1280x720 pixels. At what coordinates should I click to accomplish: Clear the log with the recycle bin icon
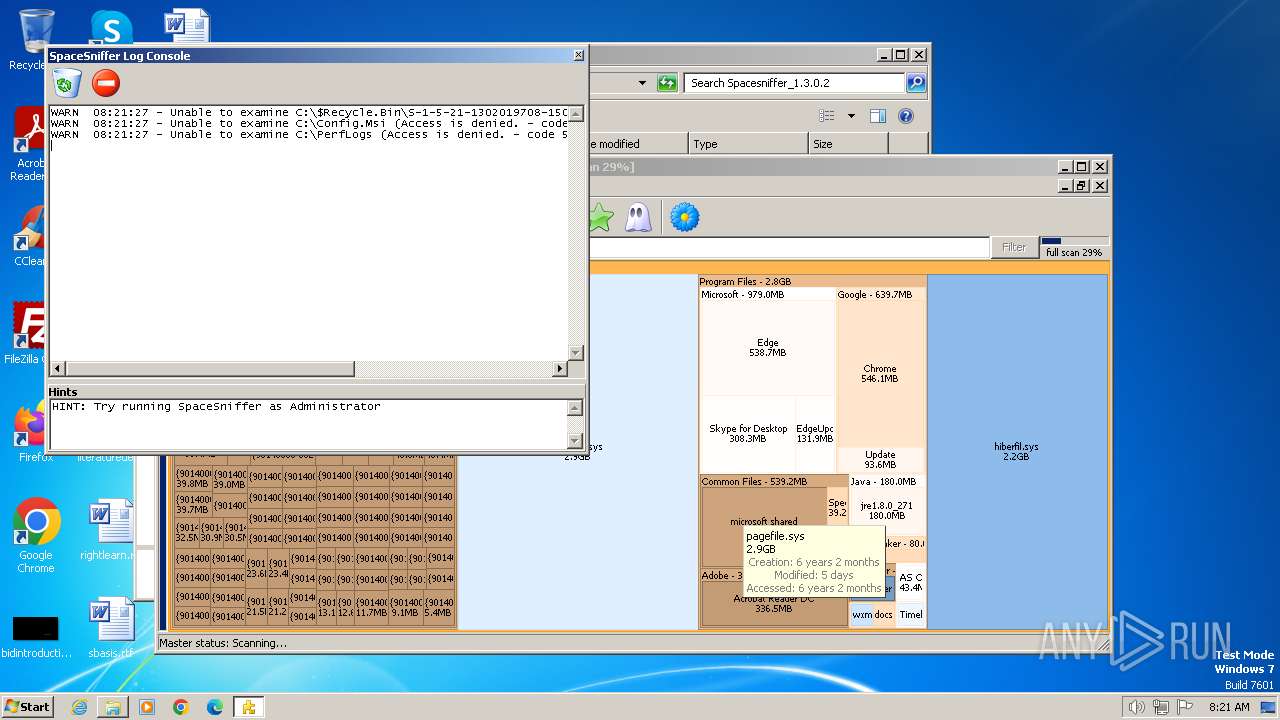(67, 83)
